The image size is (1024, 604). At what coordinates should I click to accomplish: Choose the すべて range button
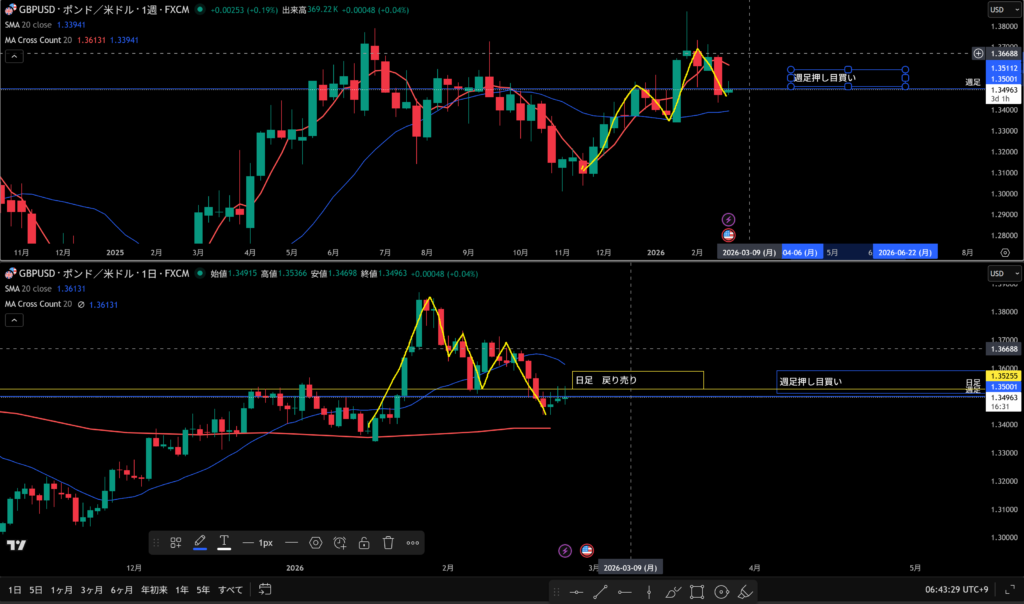pos(230,590)
